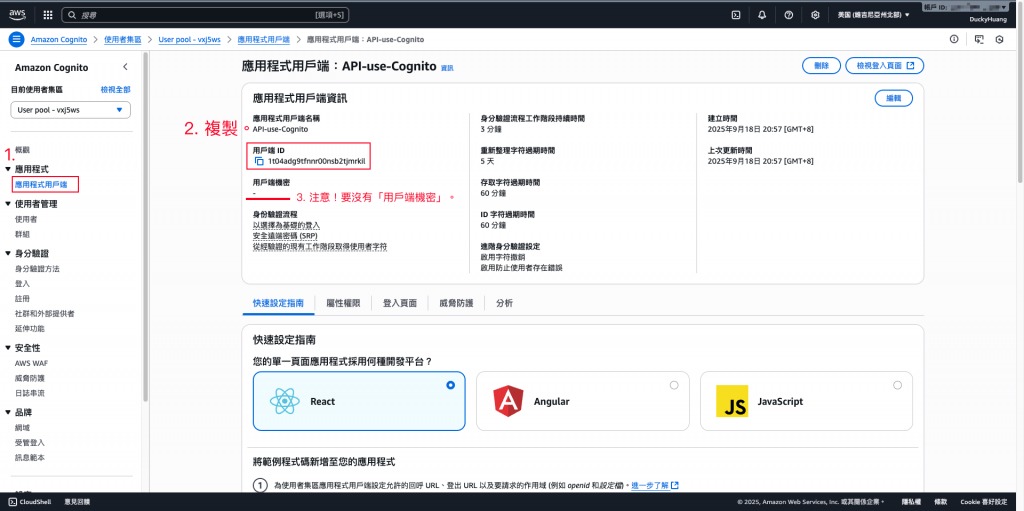
Task: Click the React logo icon
Action: 283,401
